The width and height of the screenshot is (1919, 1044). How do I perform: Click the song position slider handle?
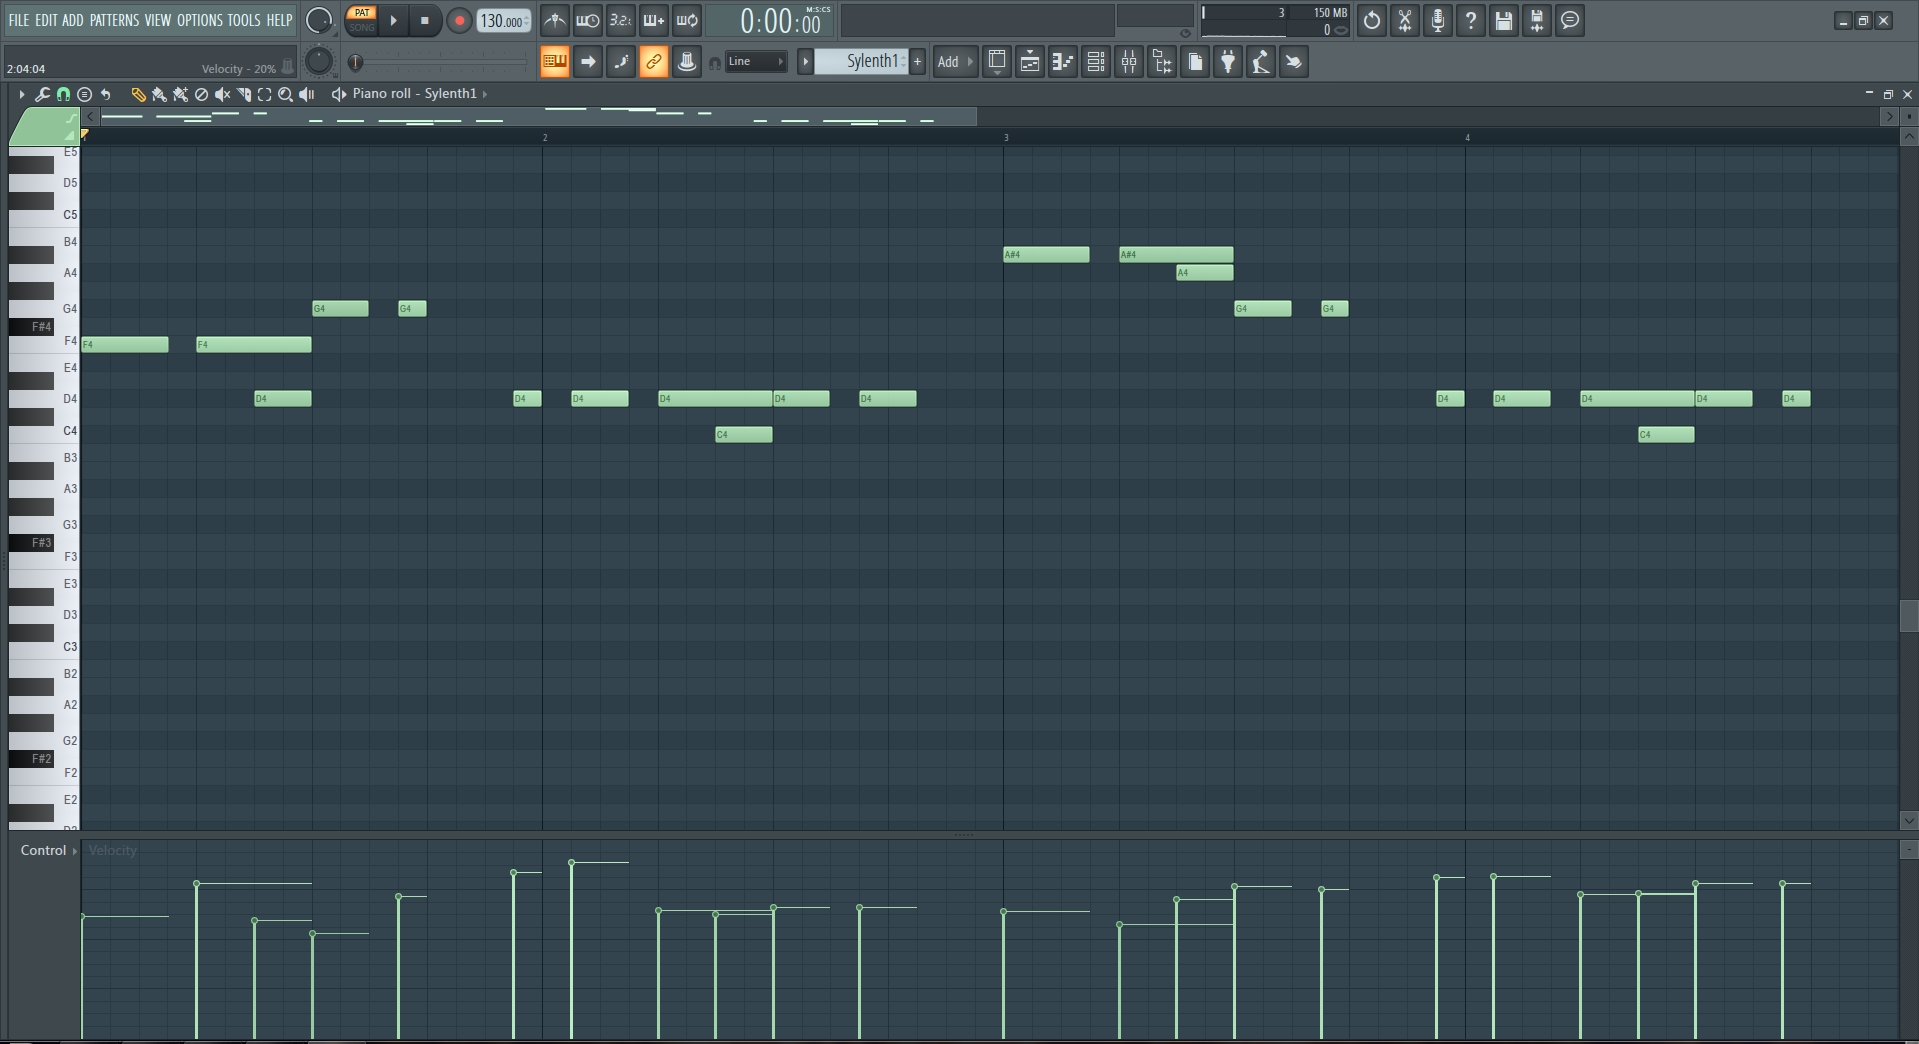[355, 62]
